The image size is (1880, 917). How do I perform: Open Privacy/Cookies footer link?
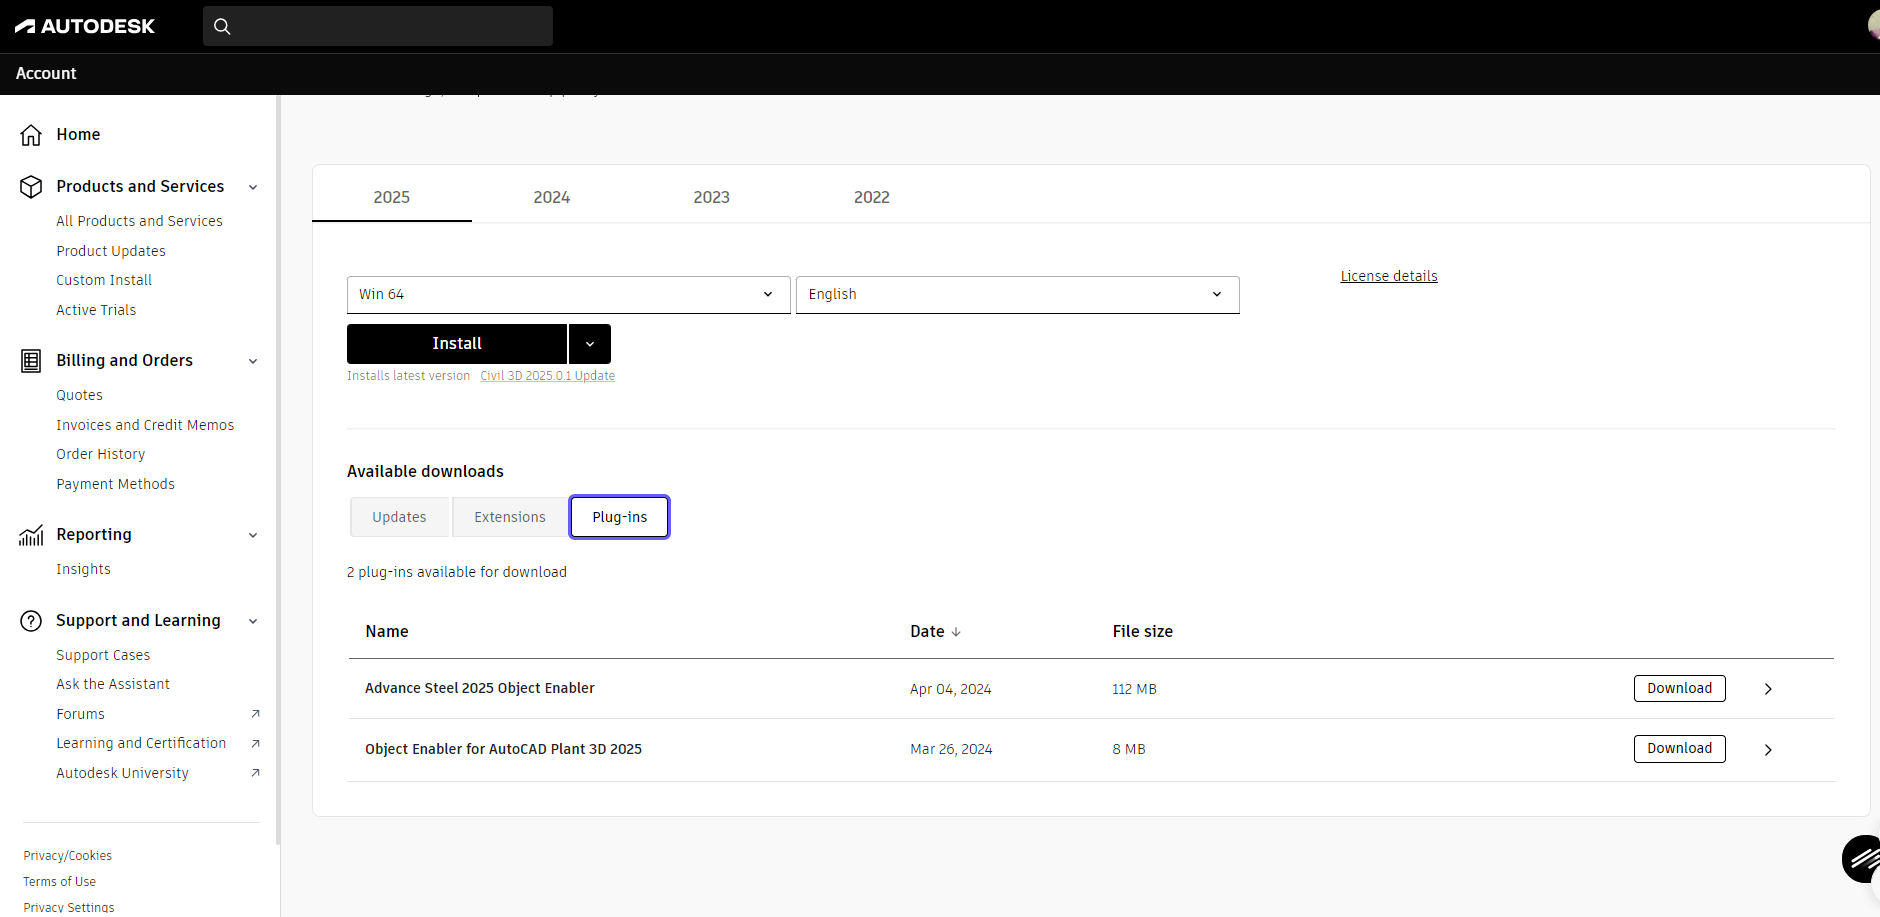67,856
